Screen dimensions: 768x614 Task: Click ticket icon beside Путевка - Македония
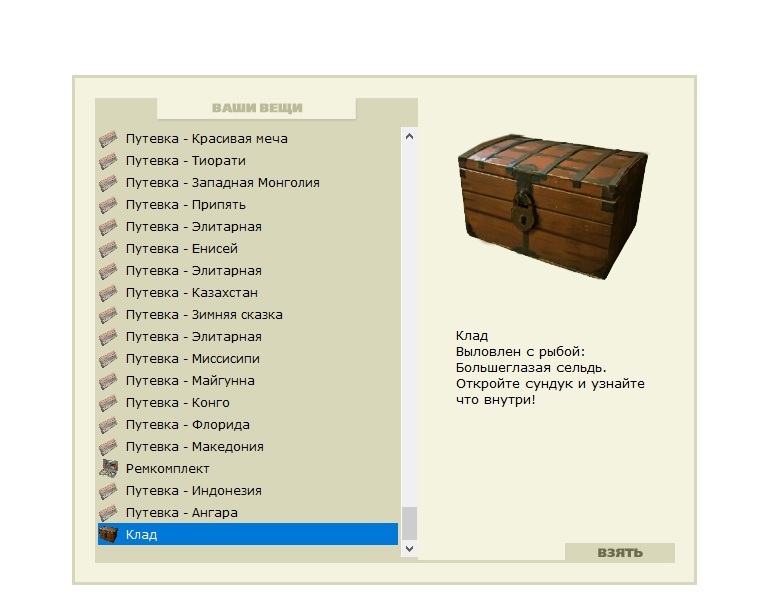(x=108, y=448)
